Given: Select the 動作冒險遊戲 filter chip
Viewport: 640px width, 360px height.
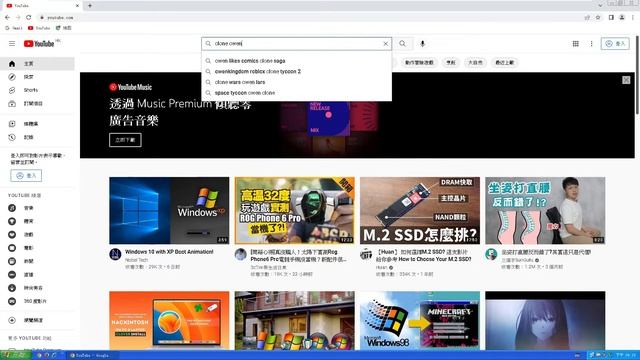Looking at the screenshot, I should [419, 62].
